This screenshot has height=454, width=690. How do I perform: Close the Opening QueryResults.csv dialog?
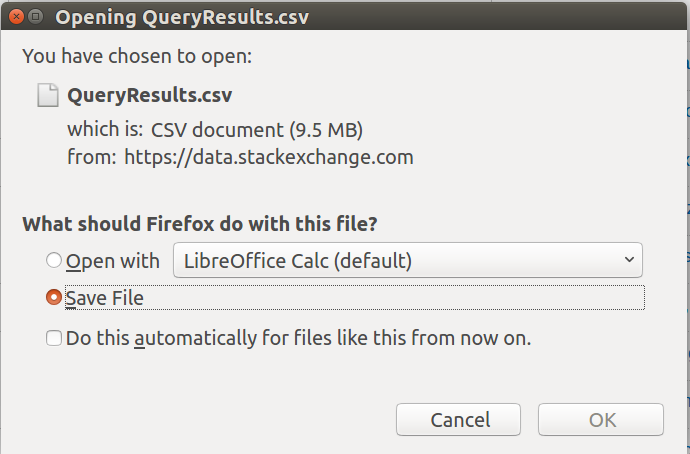point(16,17)
